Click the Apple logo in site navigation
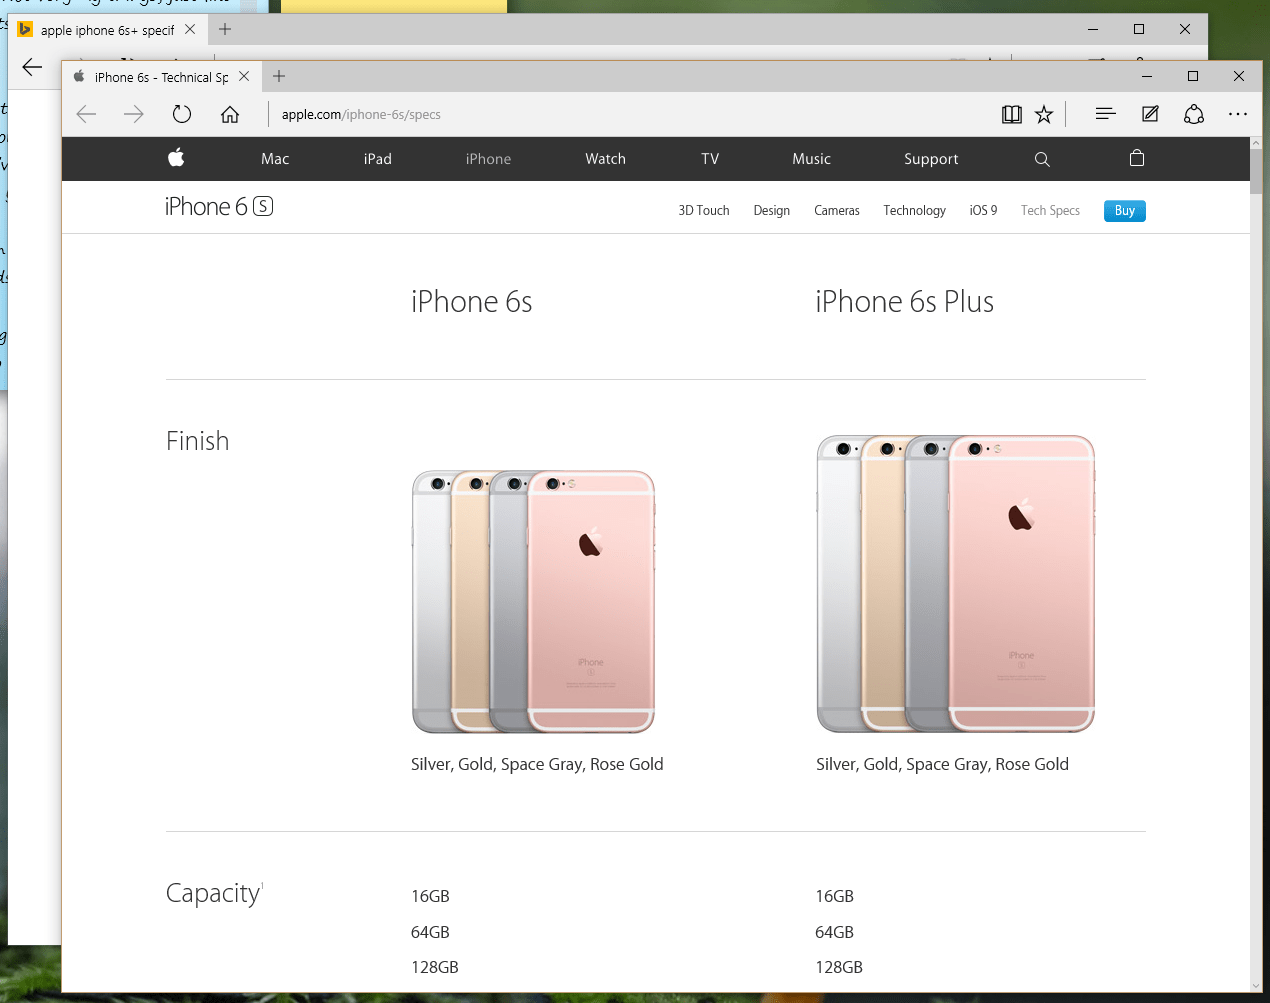Viewport: 1270px width, 1003px height. pyautogui.click(x=176, y=158)
